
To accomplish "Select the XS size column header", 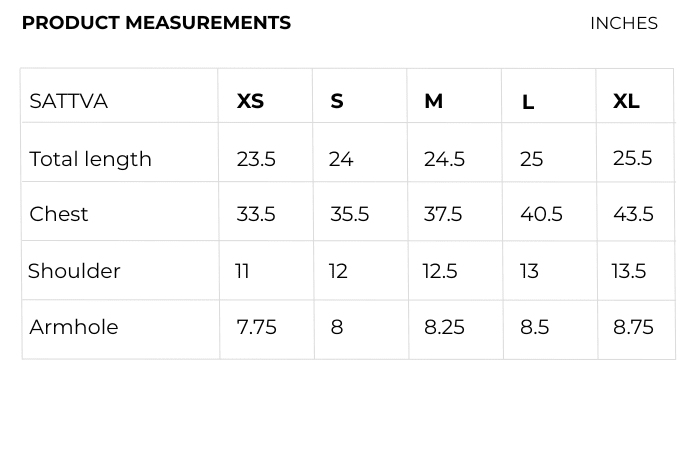I will 250,101.
